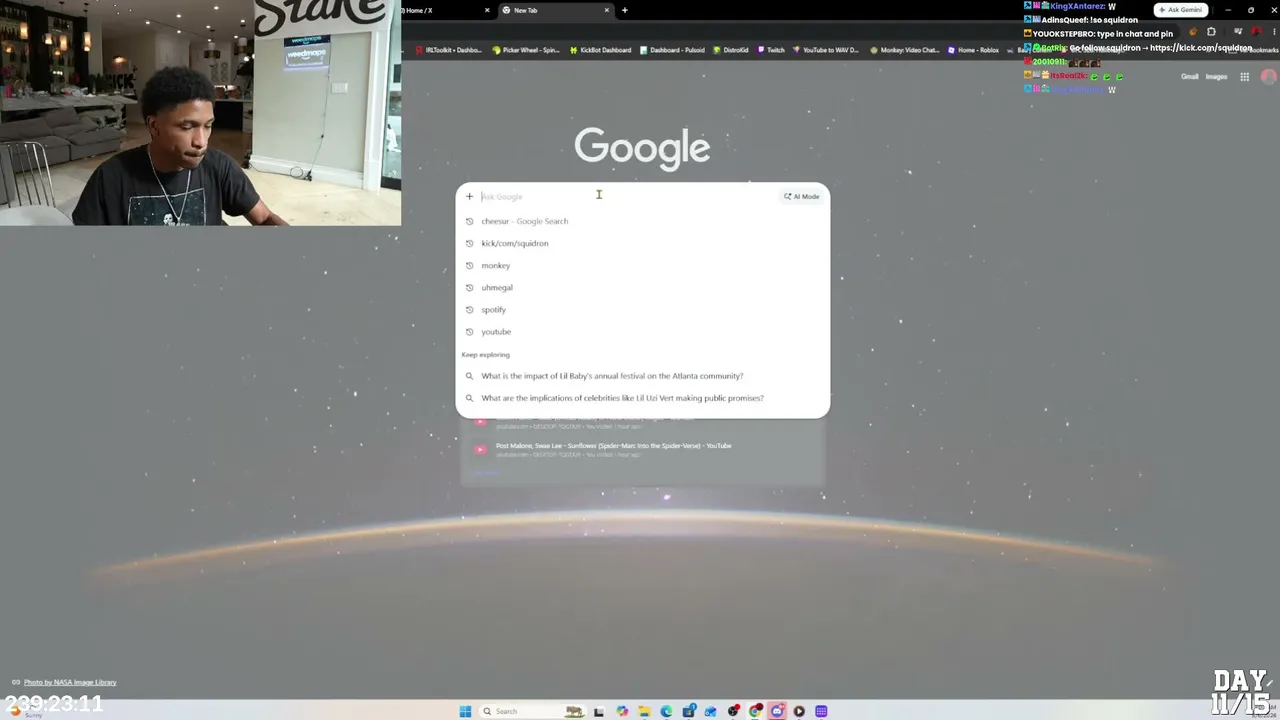Screen dimensions: 1280x720
Task: Open the media player taskbar icon
Action: tap(799, 711)
